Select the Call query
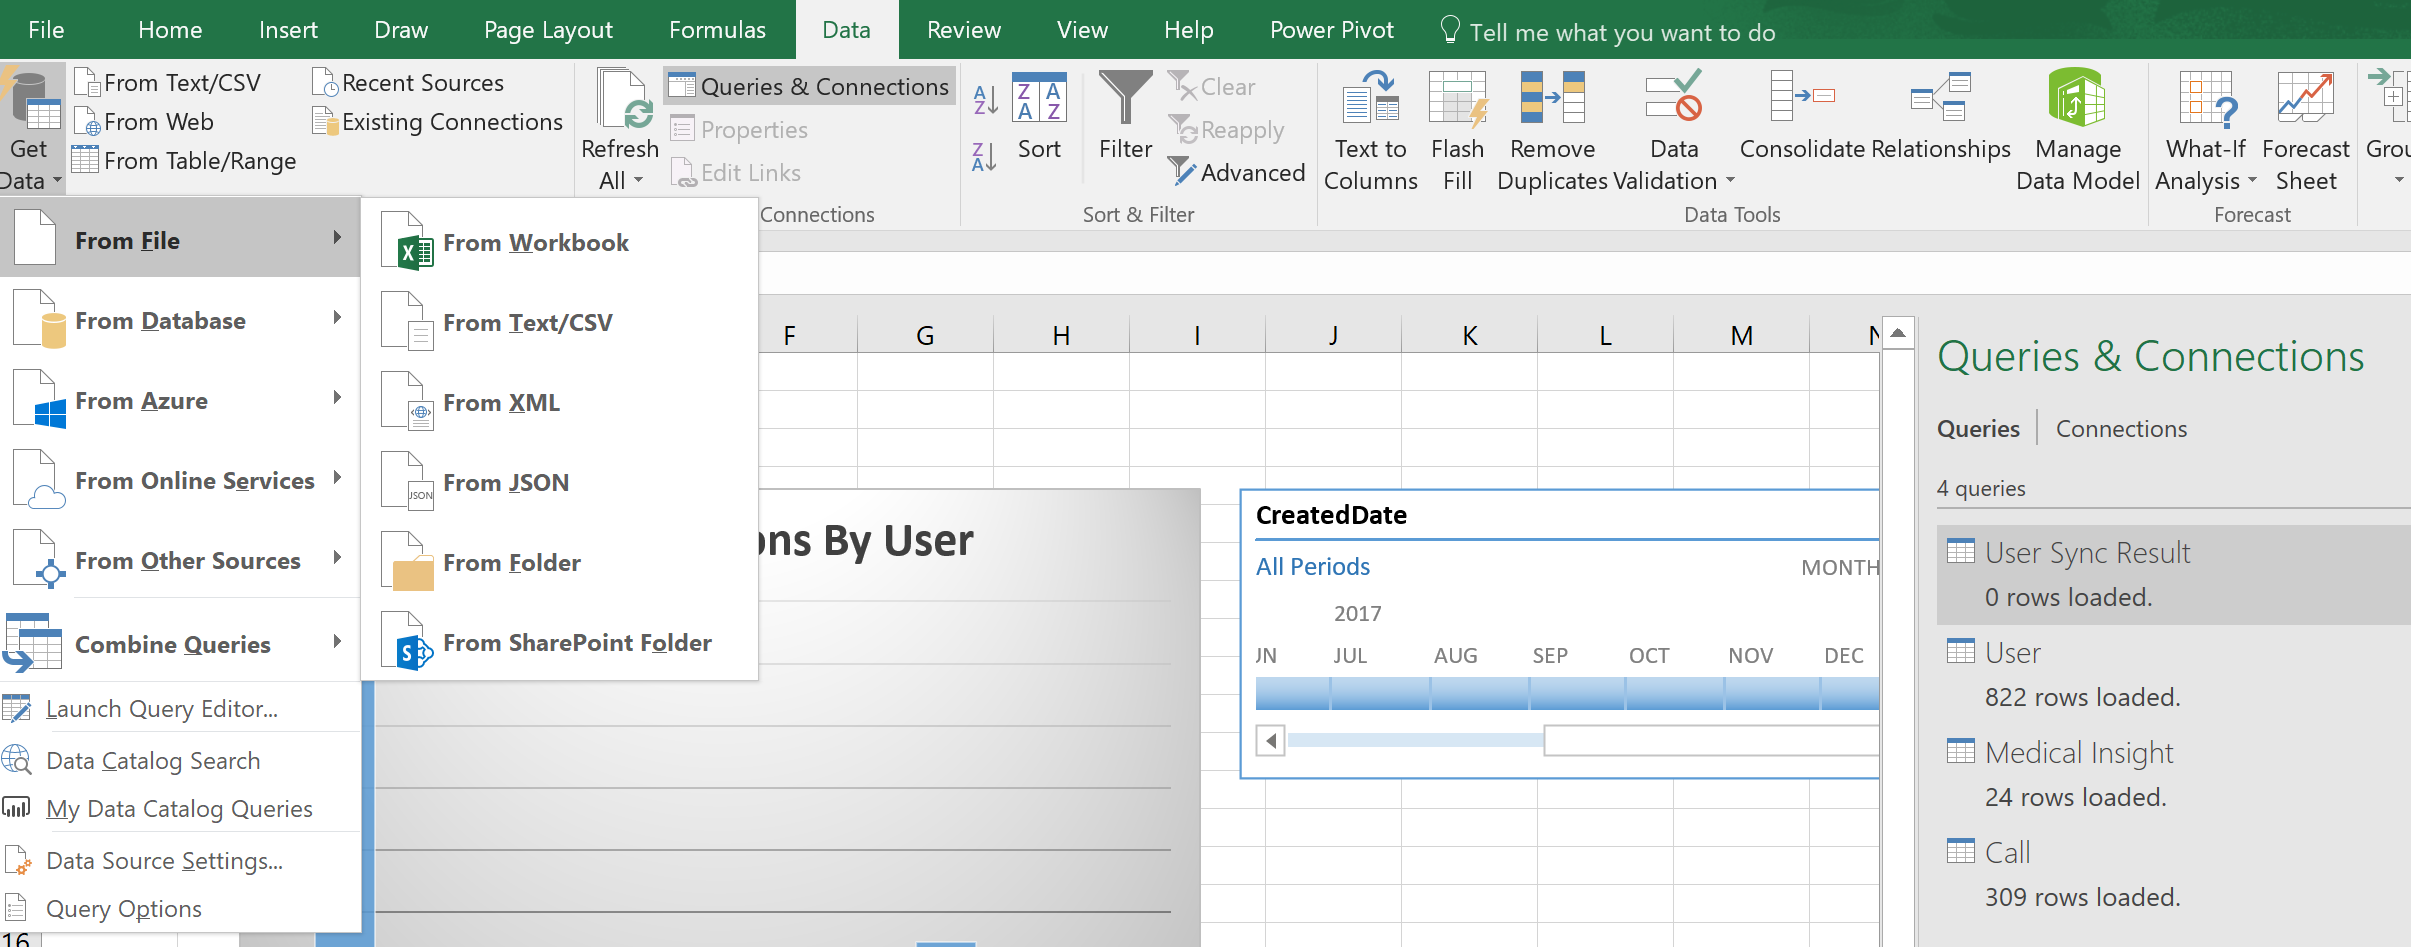 (x=2172, y=875)
